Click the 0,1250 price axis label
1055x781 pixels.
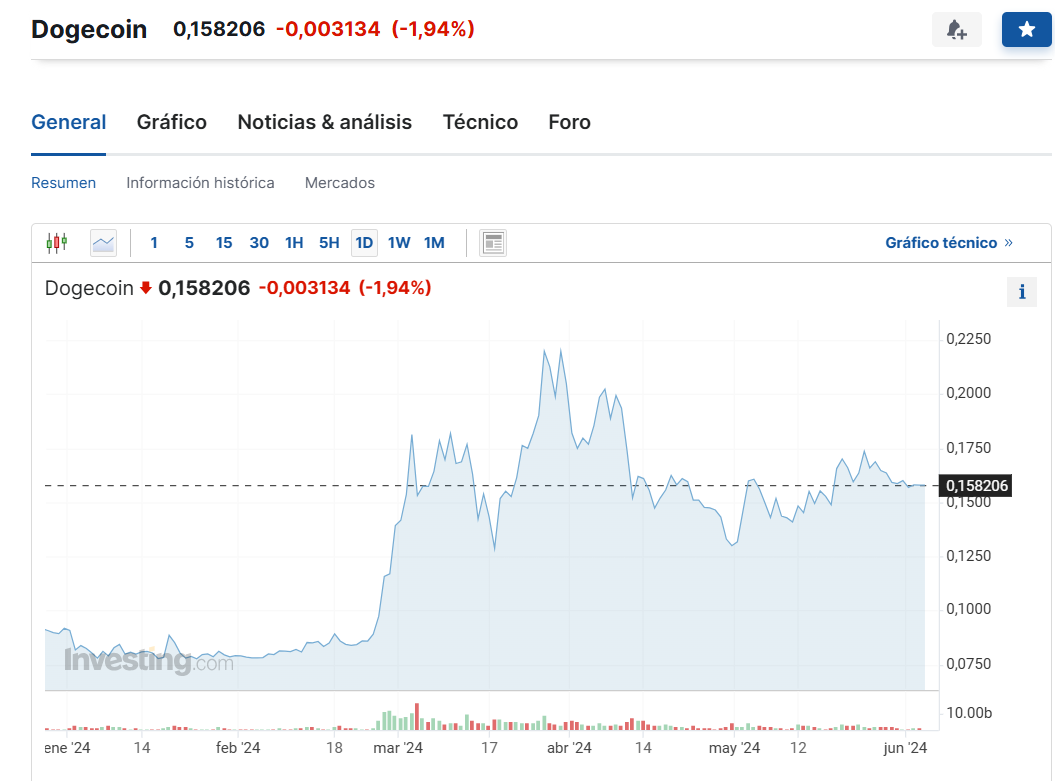[x=968, y=556]
